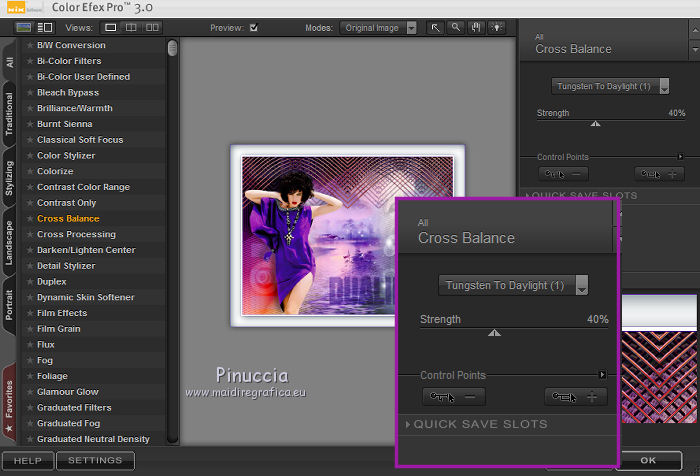
Task: Open the Modes Original Image dropdown
Action: click(378, 28)
